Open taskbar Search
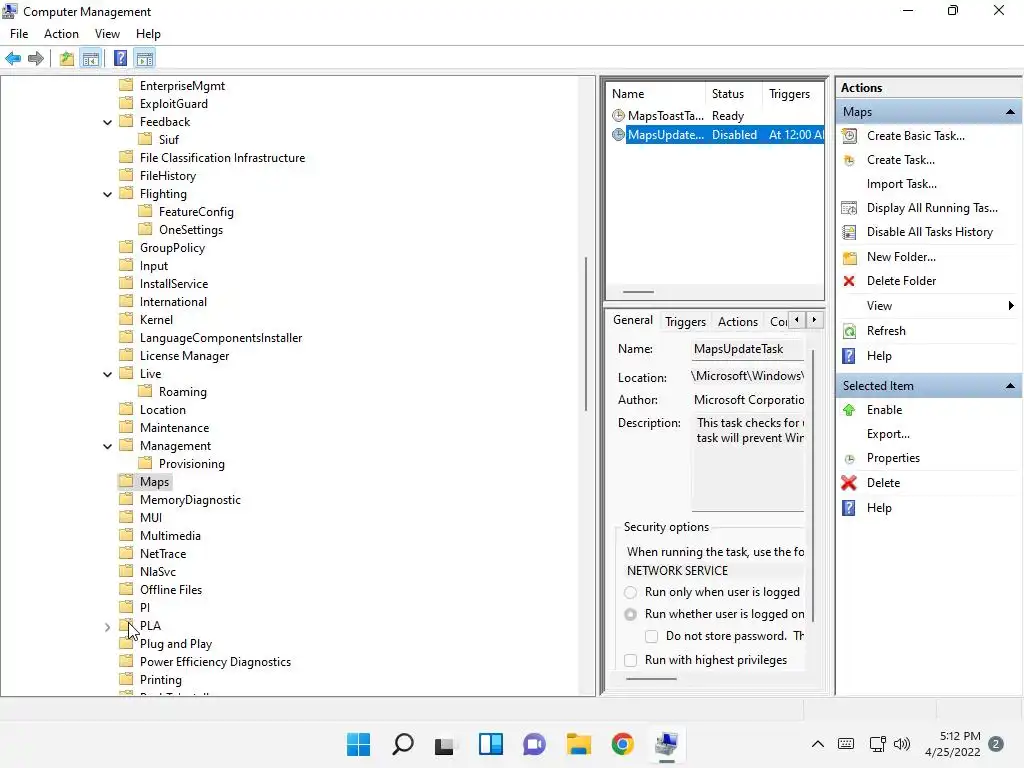 (x=402, y=744)
